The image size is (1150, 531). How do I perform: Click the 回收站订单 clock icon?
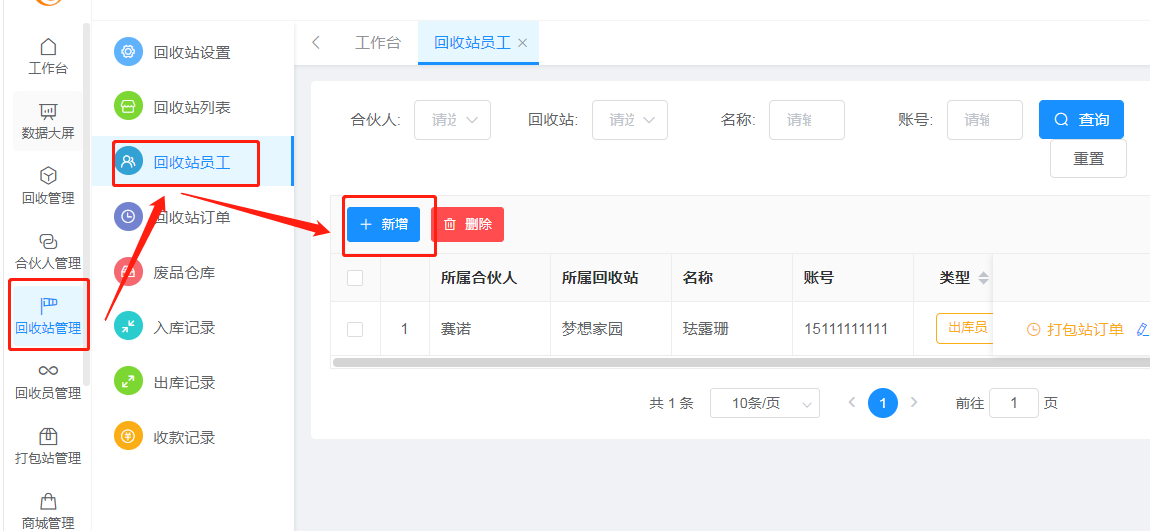(x=128, y=216)
